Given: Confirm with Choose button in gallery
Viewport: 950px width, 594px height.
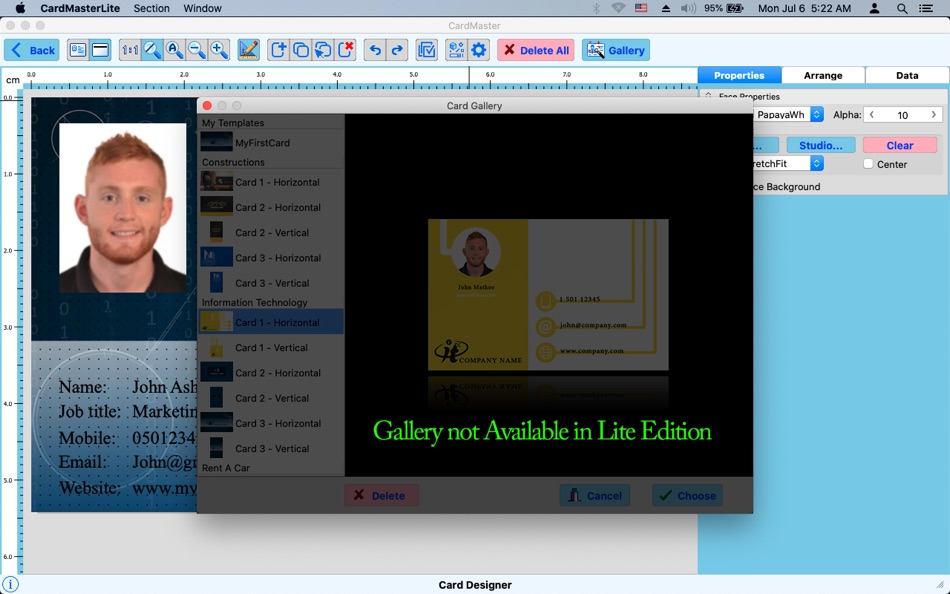Looking at the screenshot, I should click(688, 495).
